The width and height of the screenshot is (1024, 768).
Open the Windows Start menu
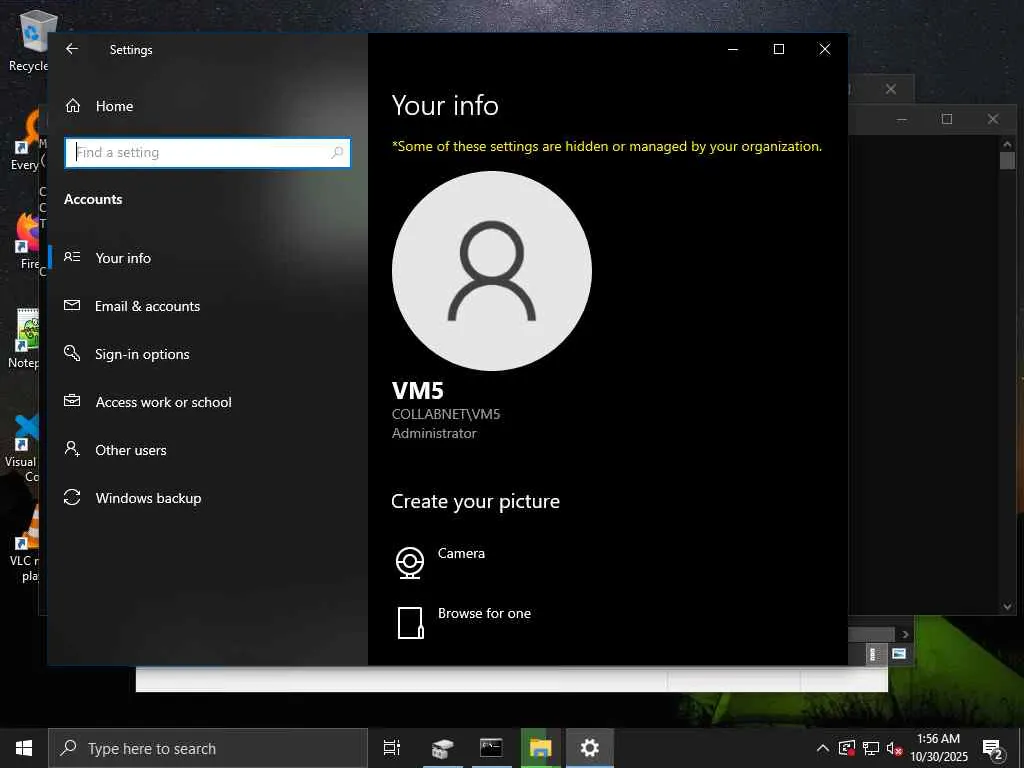24,748
